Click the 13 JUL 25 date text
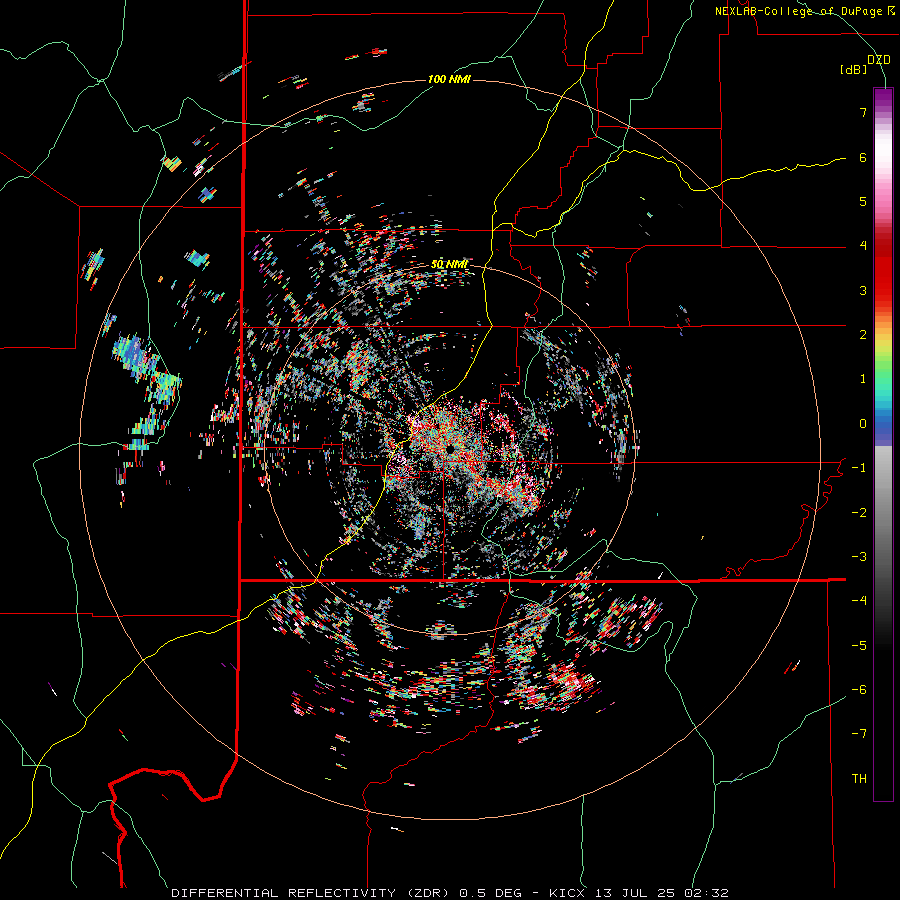Screen dimensions: 900x900 pyautogui.click(x=637, y=893)
